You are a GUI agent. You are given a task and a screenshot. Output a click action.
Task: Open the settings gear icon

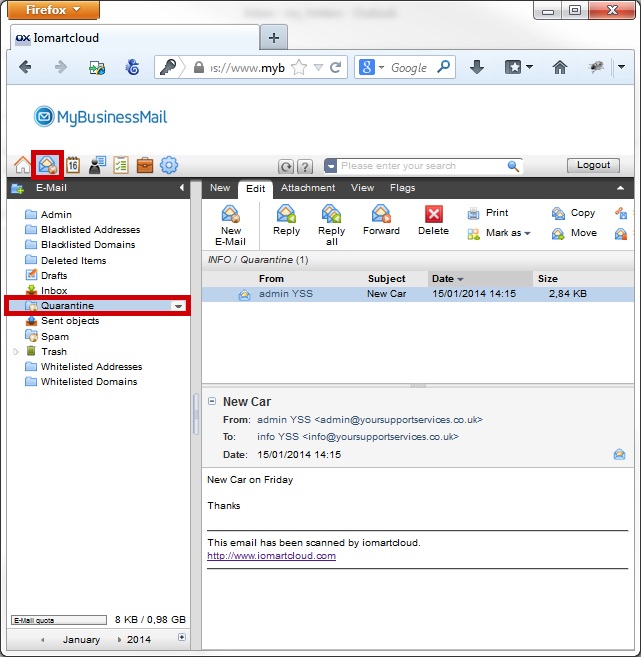pos(169,166)
